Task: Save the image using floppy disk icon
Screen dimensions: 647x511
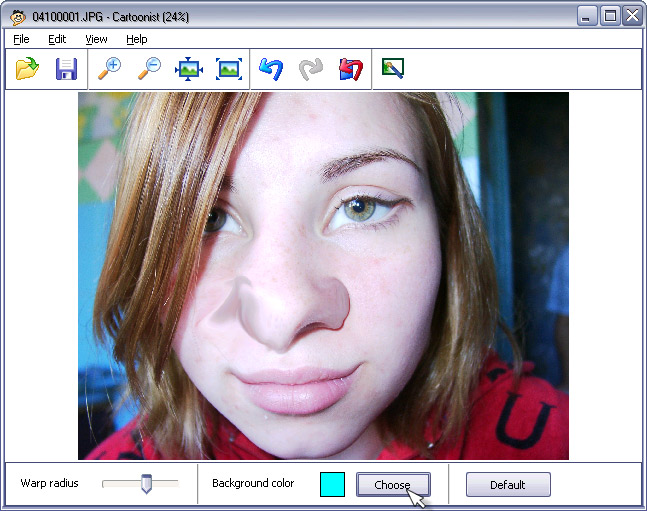Action: [66, 69]
